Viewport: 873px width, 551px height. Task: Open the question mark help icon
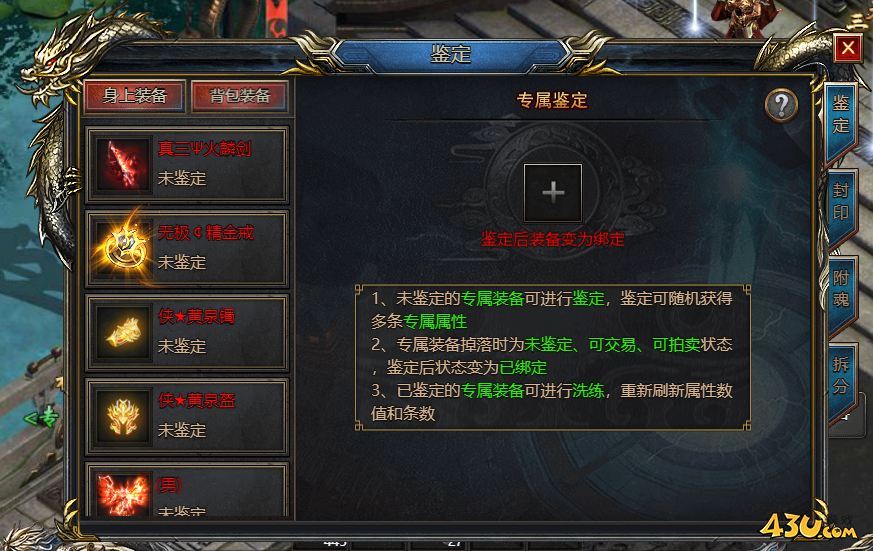(781, 105)
